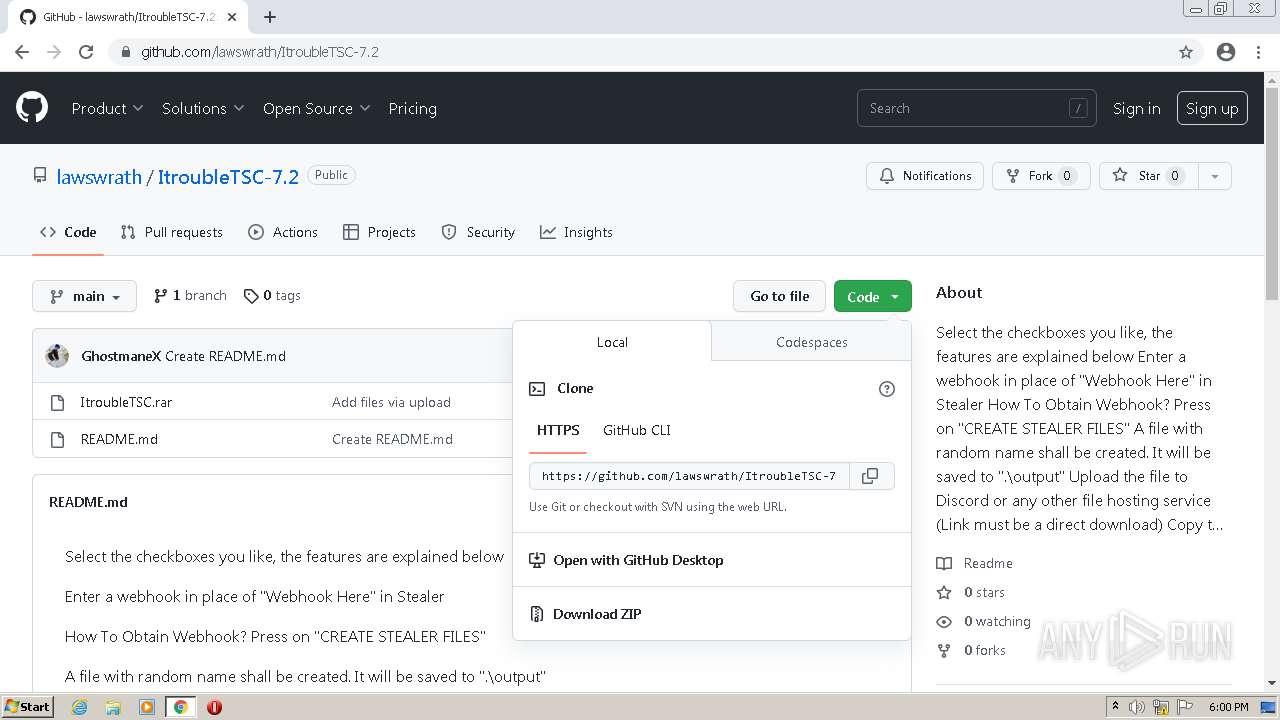1280x720 pixels.
Task: Click the Go to file button
Action: click(x=780, y=296)
